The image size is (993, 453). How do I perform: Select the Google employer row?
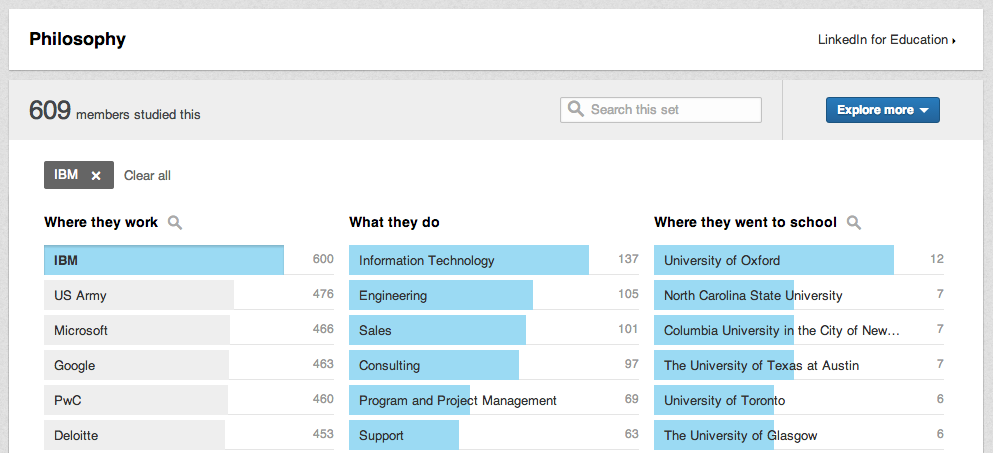137,365
